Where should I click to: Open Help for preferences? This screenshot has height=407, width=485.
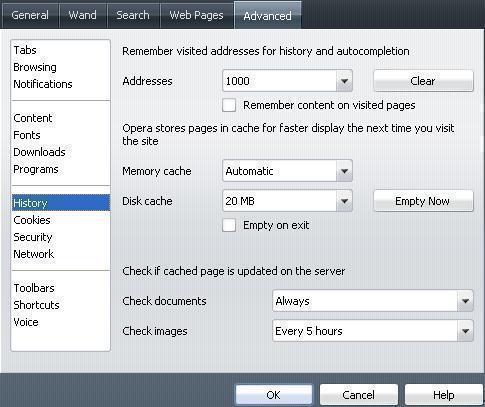tap(444, 395)
